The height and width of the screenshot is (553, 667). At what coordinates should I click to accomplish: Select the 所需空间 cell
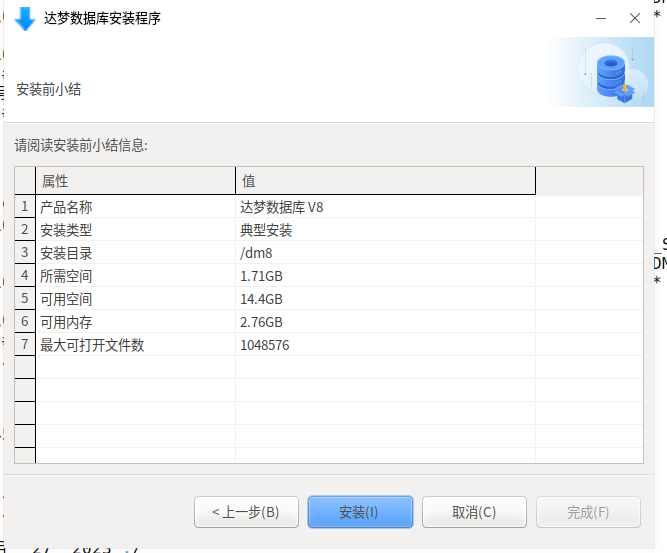(135, 276)
